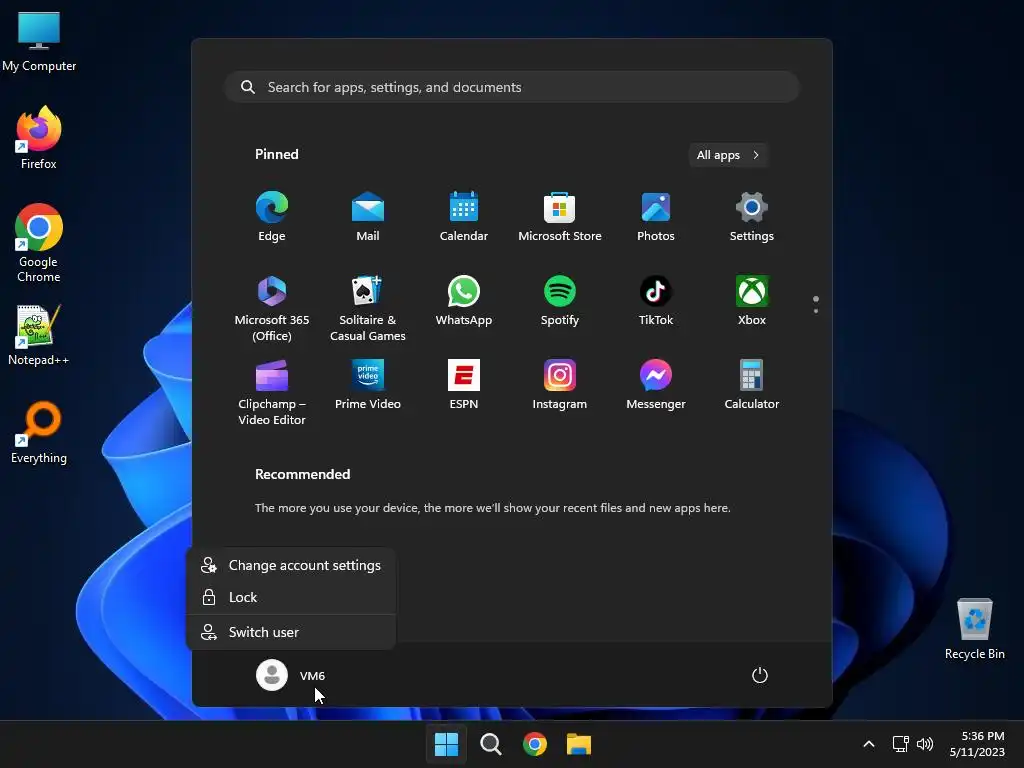Screen dimensions: 1024x768
Task: Open Messenger app
Action: point(656,385)
